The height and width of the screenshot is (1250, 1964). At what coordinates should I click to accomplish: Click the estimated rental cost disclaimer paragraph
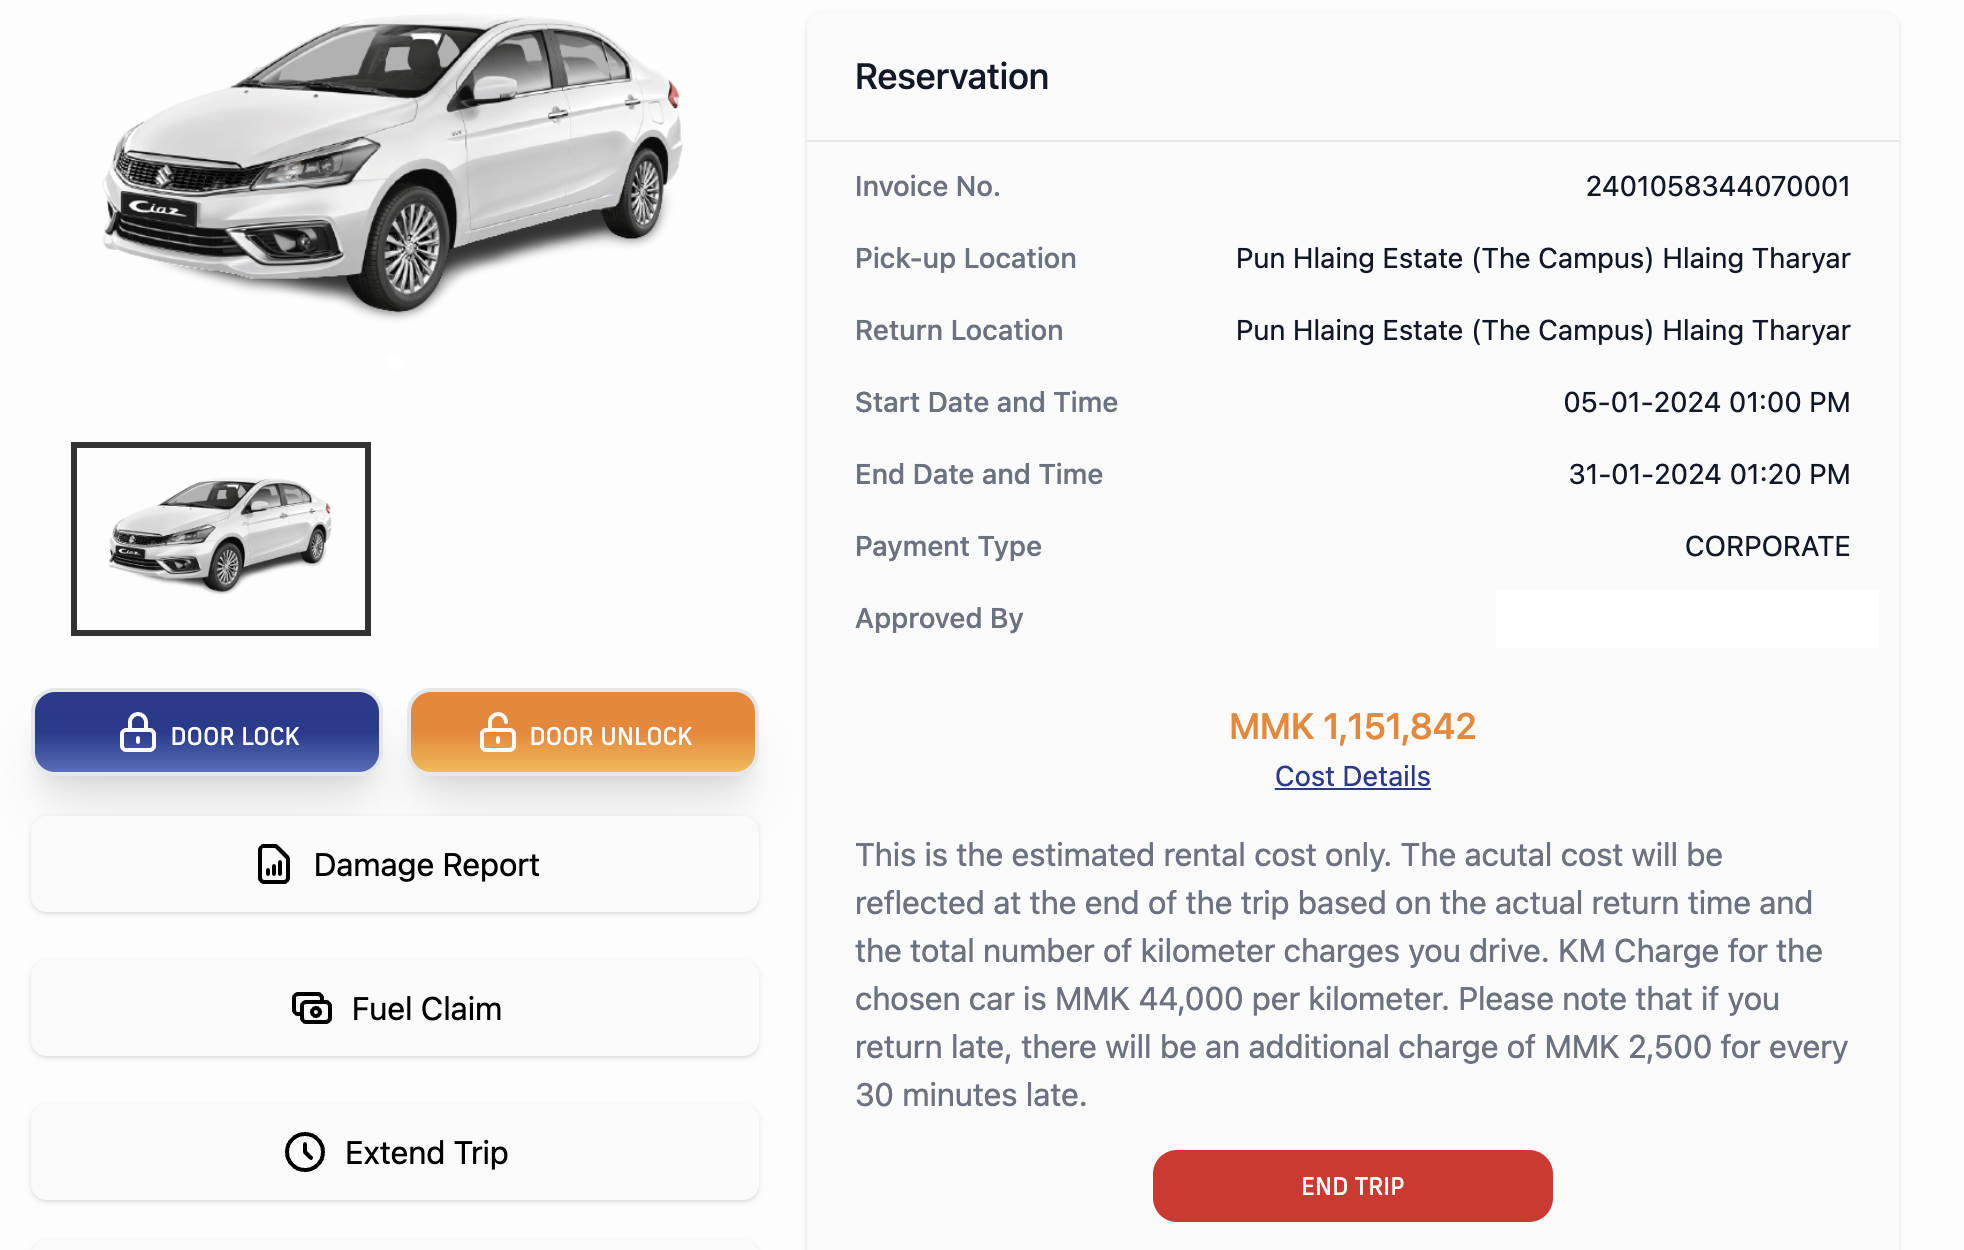[x=1352, y=975]
